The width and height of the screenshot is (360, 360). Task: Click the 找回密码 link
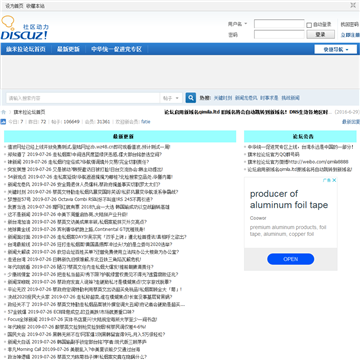[x=350, y=24]
